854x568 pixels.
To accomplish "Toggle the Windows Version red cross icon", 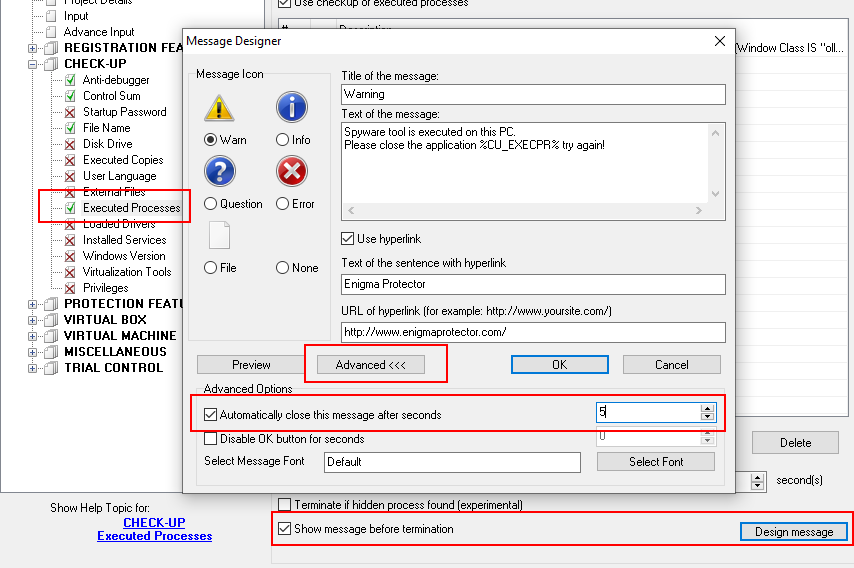I will click(x=70, y=256).
